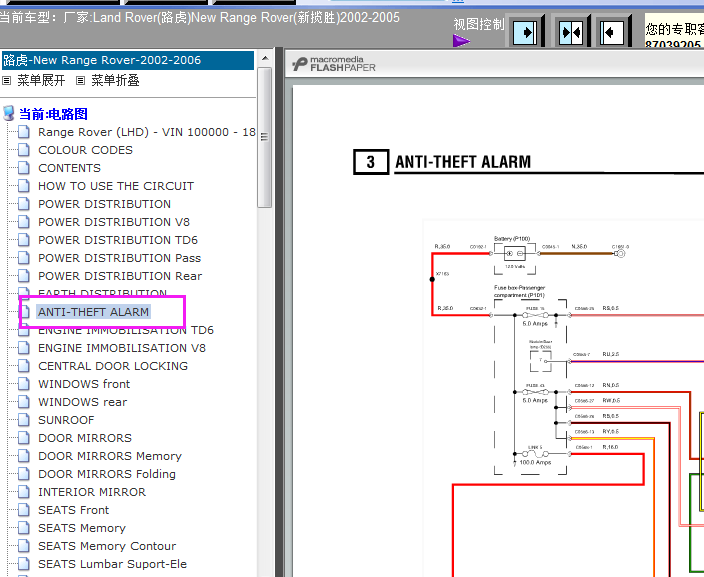Open POWER DISTRIBUTION TD6 diagram
The image size is (704, 577).
[x=118, y=240]
